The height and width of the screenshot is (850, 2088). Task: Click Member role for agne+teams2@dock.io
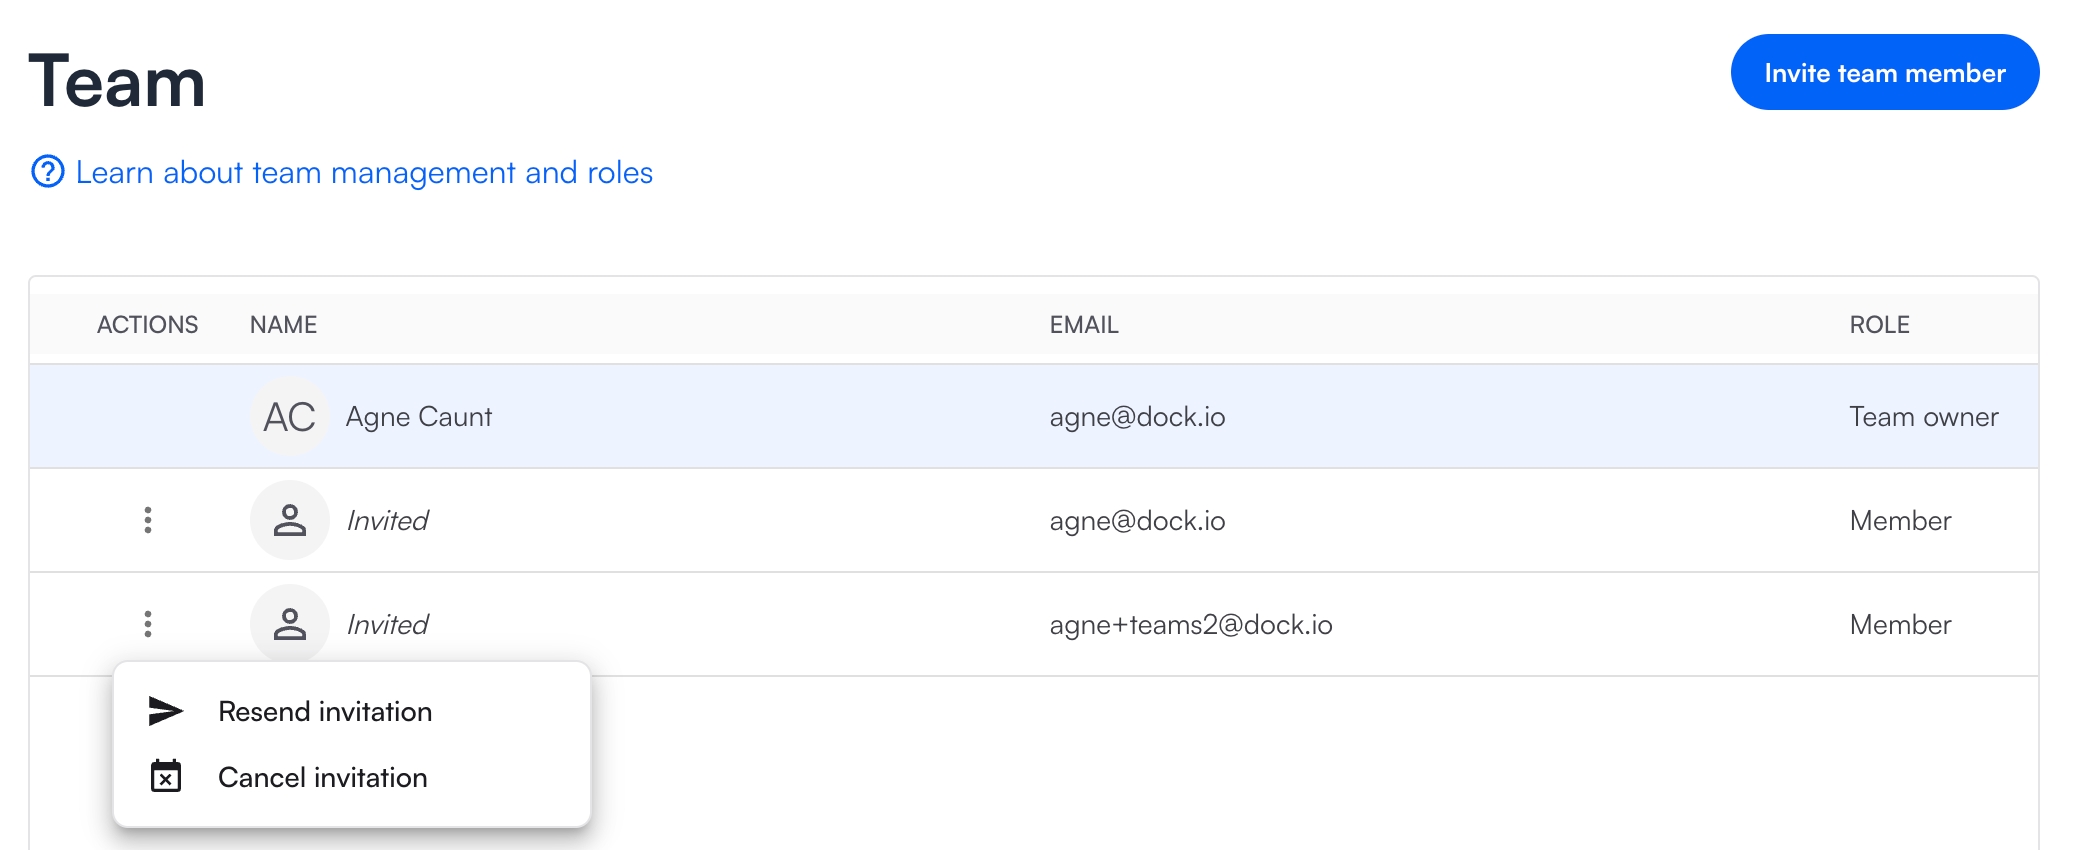point(1900,625)
